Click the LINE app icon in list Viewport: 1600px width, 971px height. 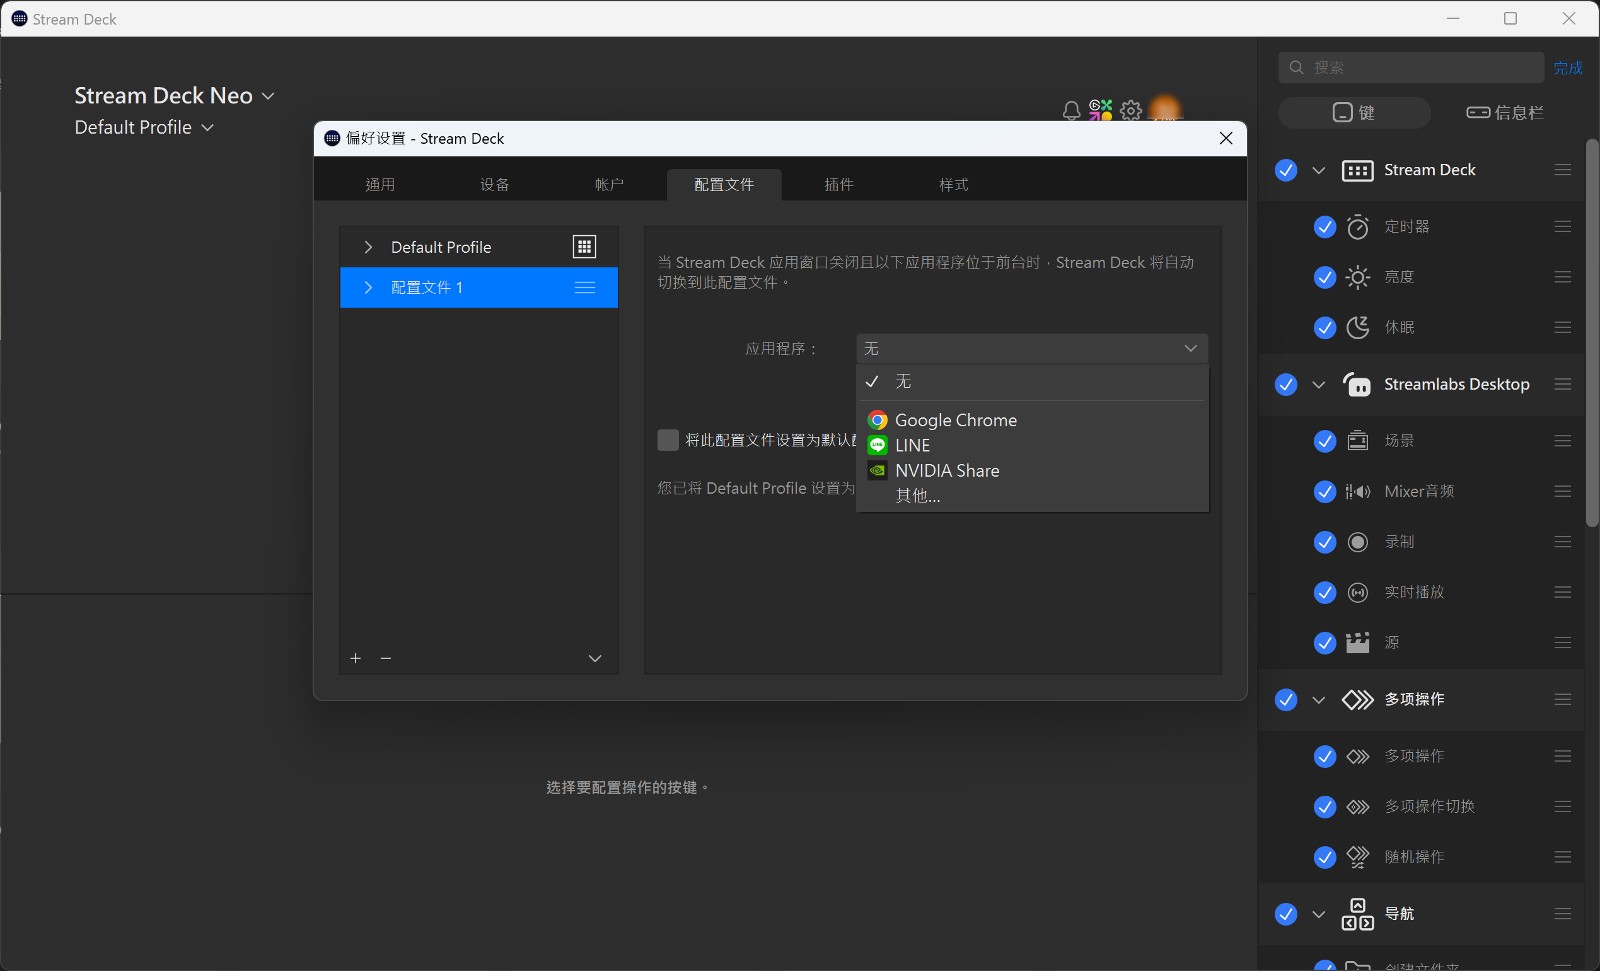878,445
